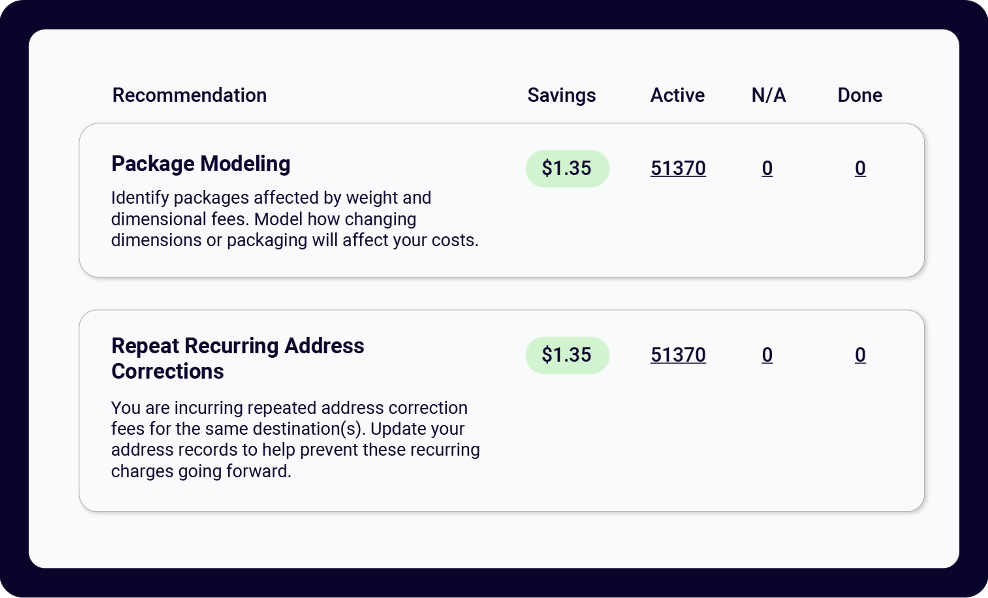Click the Package Modeling description text
Image resolution: width=988 pixels, height=598 pixels.
(294, 219)
